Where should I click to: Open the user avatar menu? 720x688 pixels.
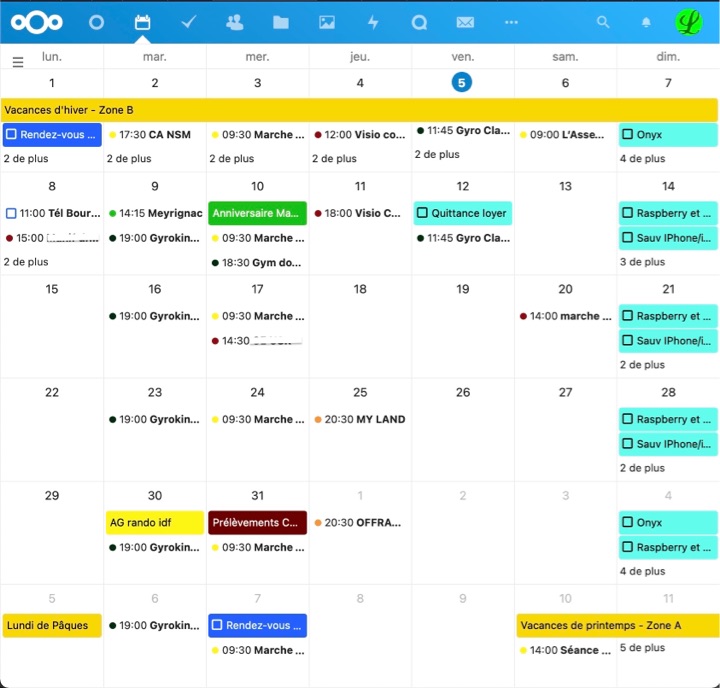point(688,22)
